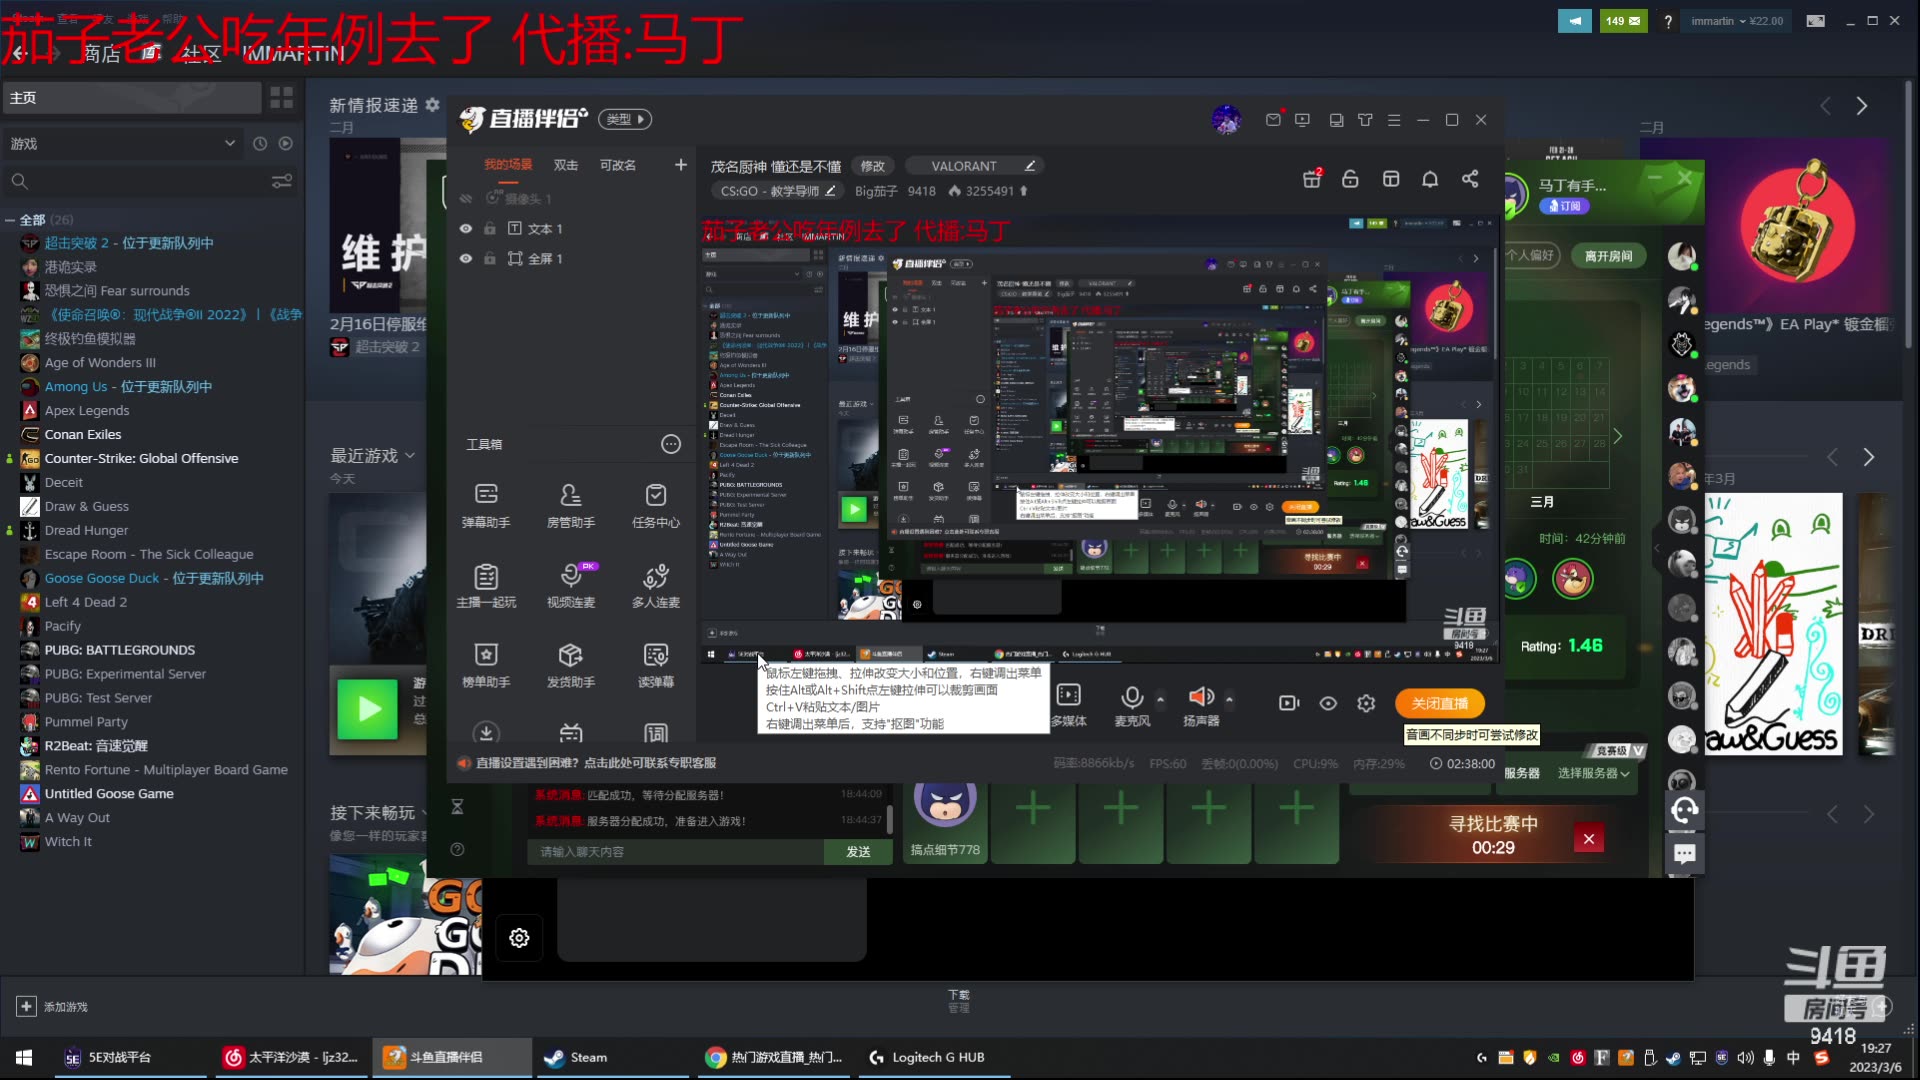Open the 任务中心 task center
This screenshot has height=1080, width=1920.
[x=656, y=505]
